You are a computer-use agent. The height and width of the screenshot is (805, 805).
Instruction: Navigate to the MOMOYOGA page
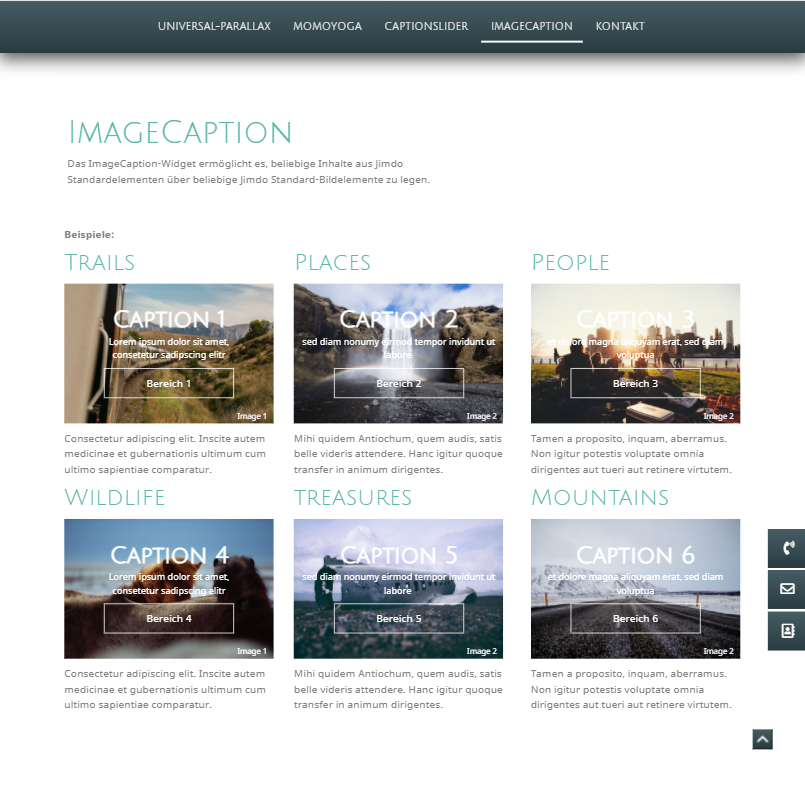click(x=327, y=27)
